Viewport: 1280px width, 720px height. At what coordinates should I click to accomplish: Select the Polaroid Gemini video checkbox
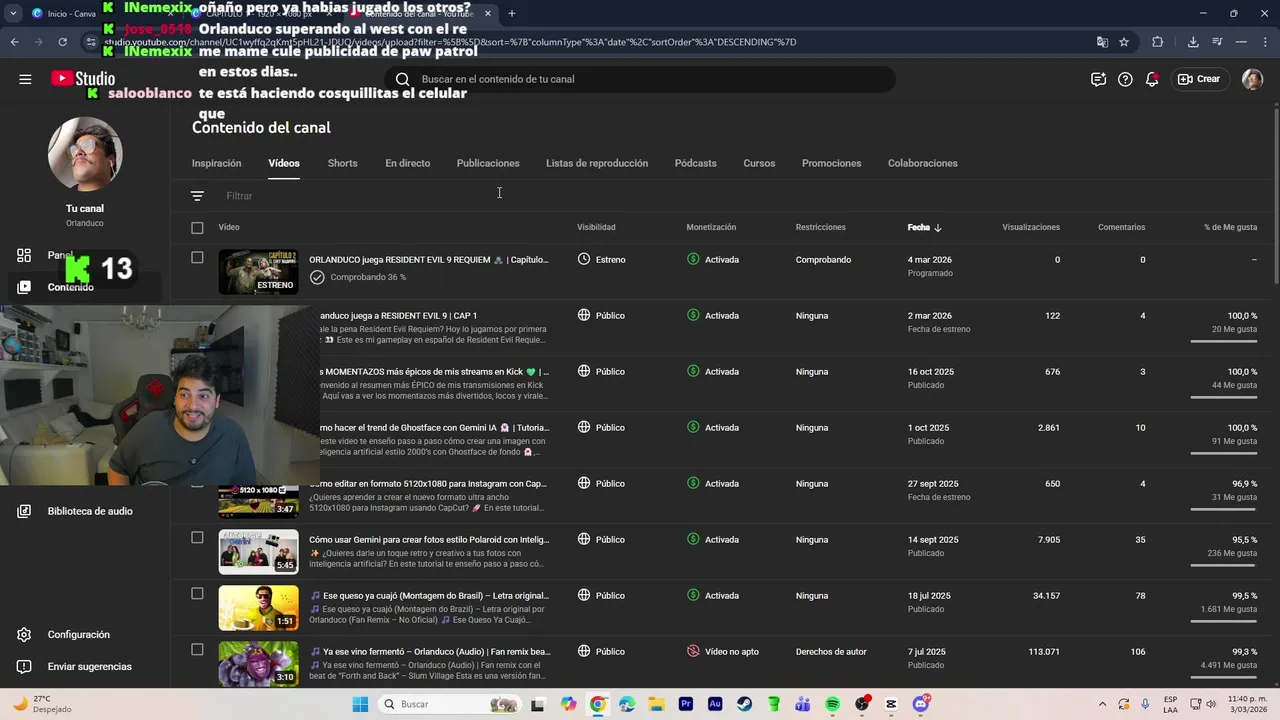point(197,538)
